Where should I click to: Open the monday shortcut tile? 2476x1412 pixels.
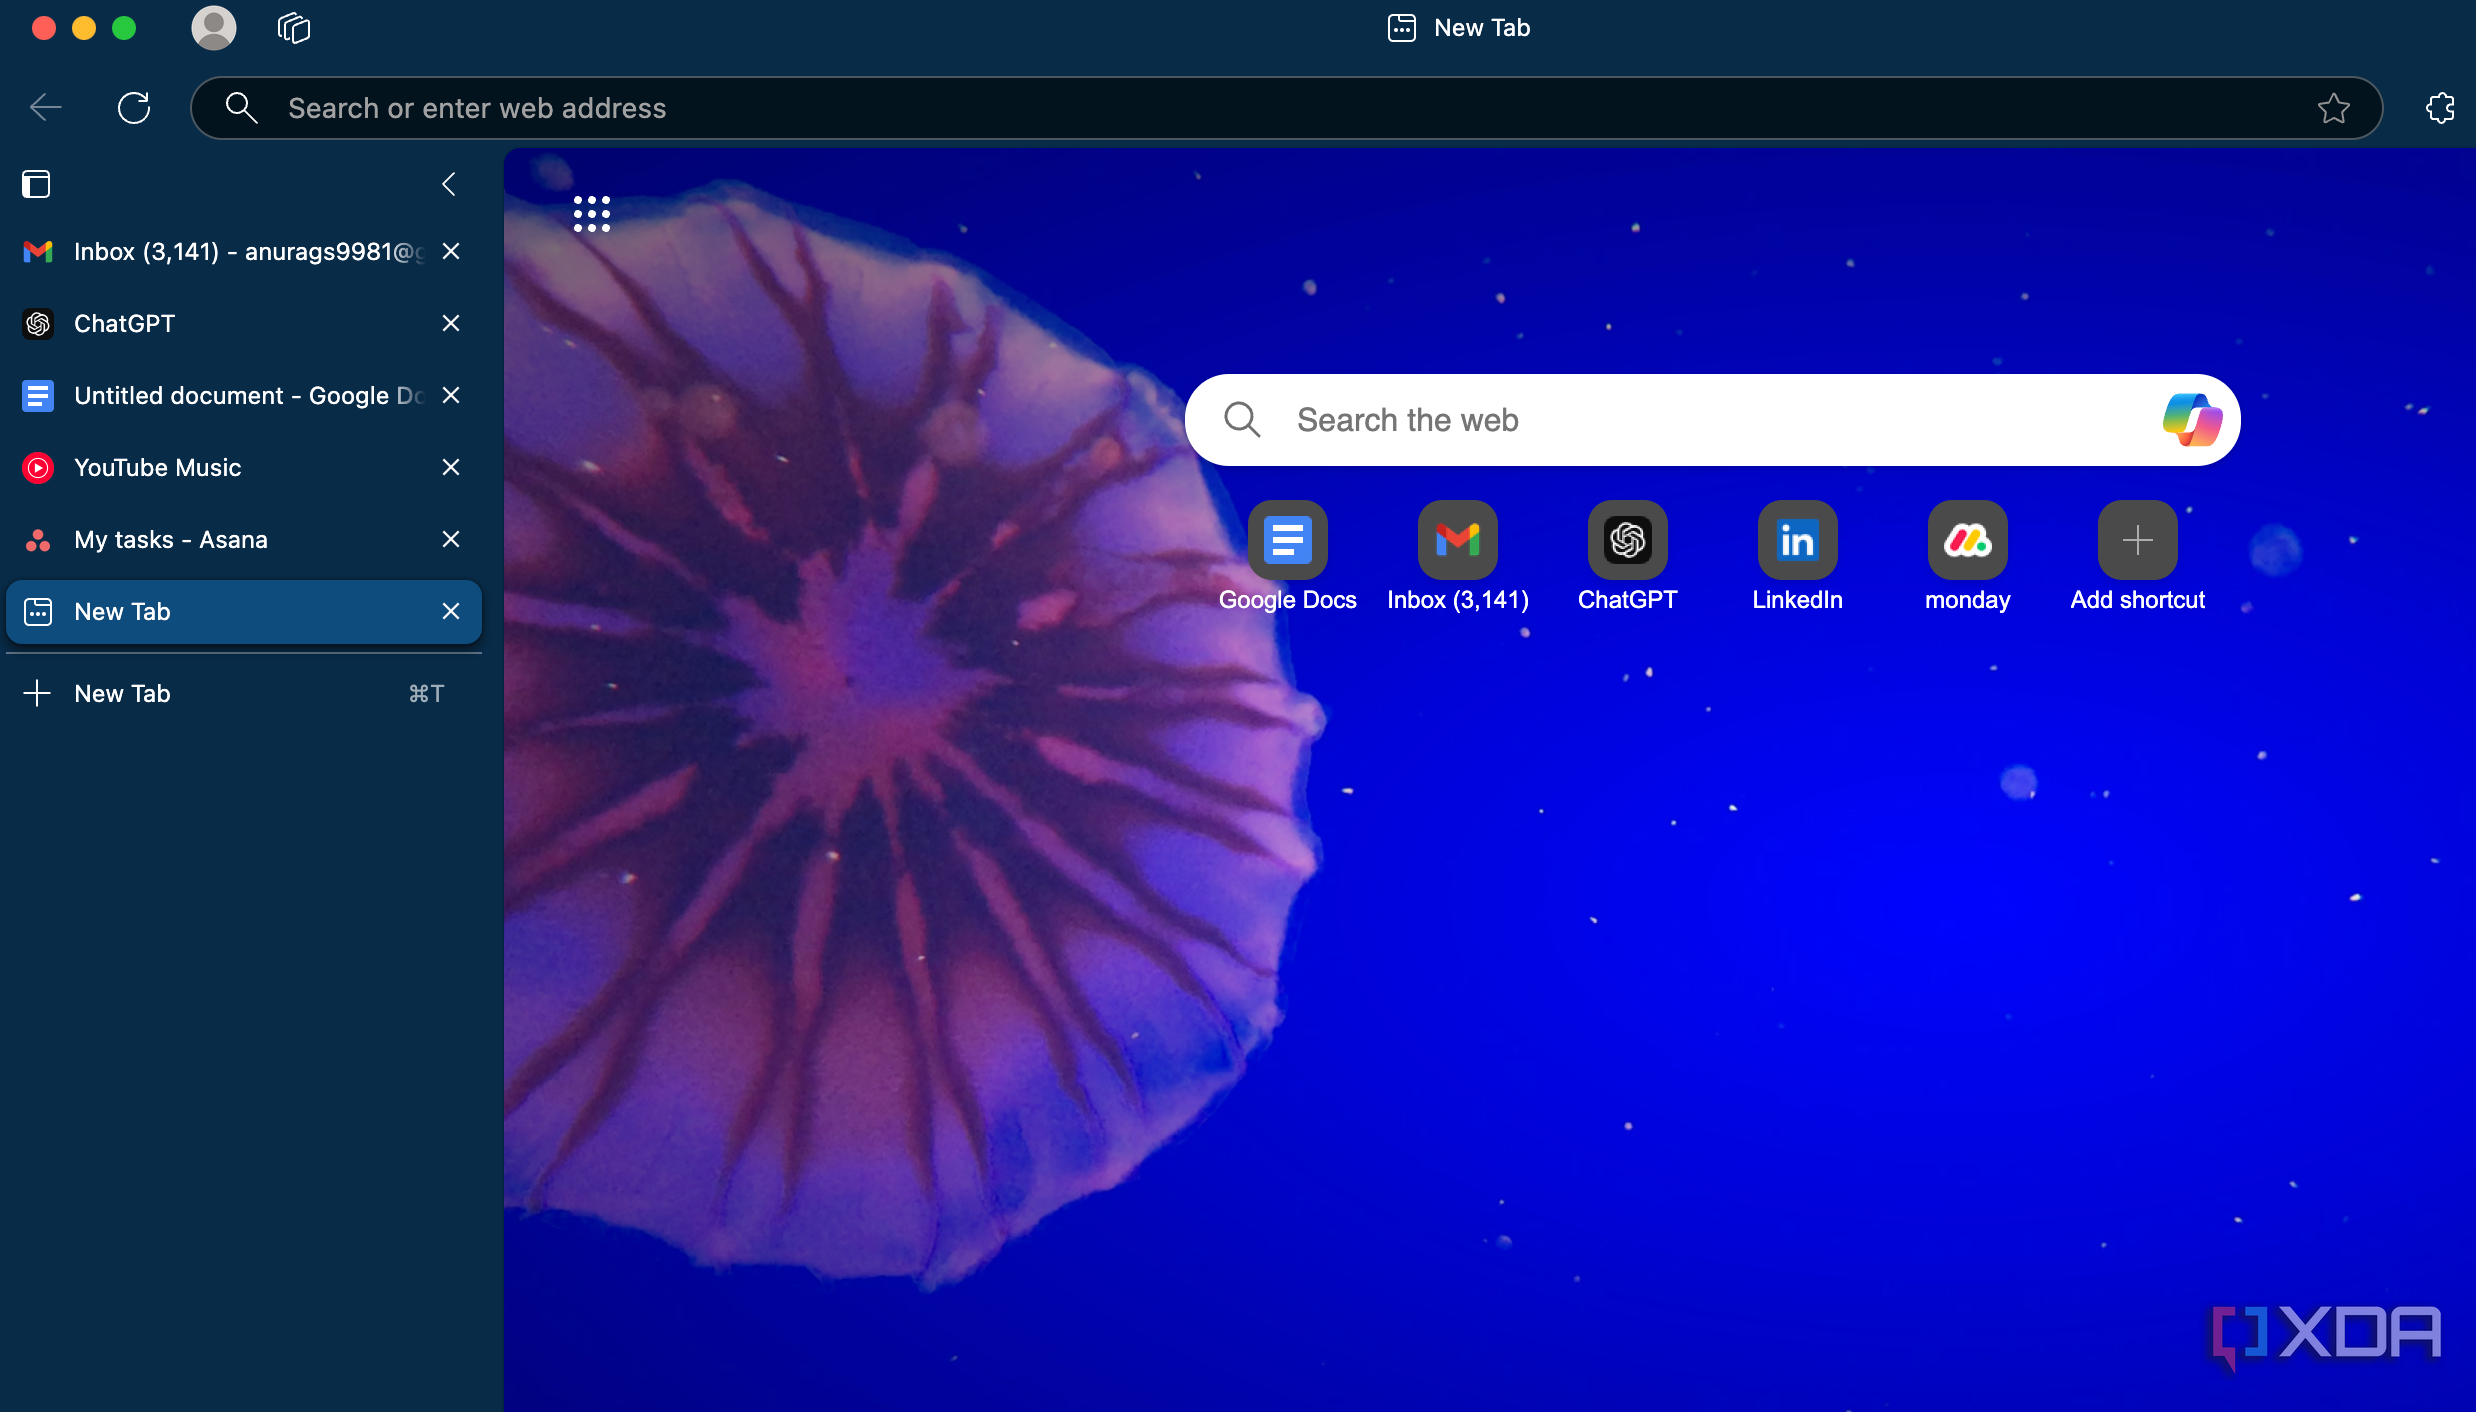1967,541
